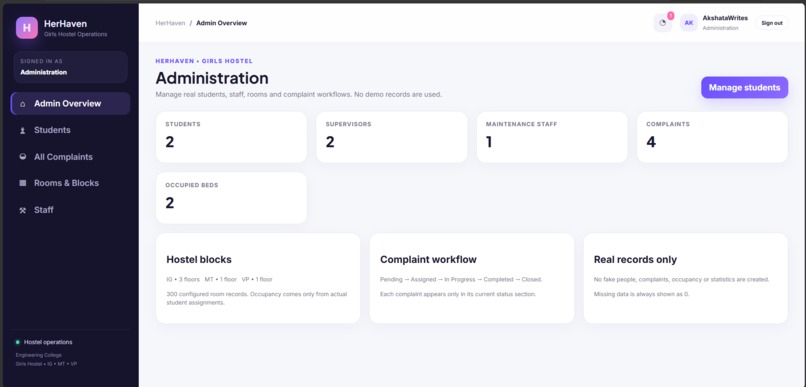The image size is (806, 387).
Task: Click the Students person icon in sidebar
Action: tap(23, 131)
